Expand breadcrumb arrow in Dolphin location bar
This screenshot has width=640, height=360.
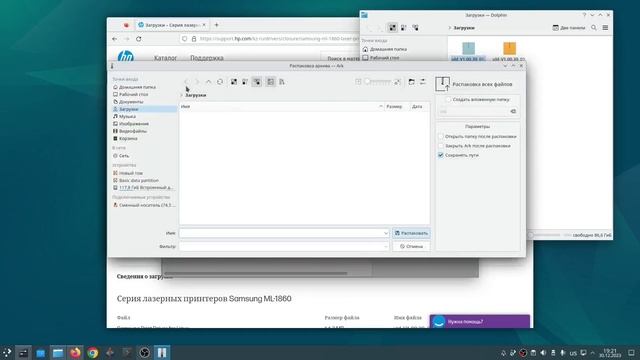pos(450,28)
